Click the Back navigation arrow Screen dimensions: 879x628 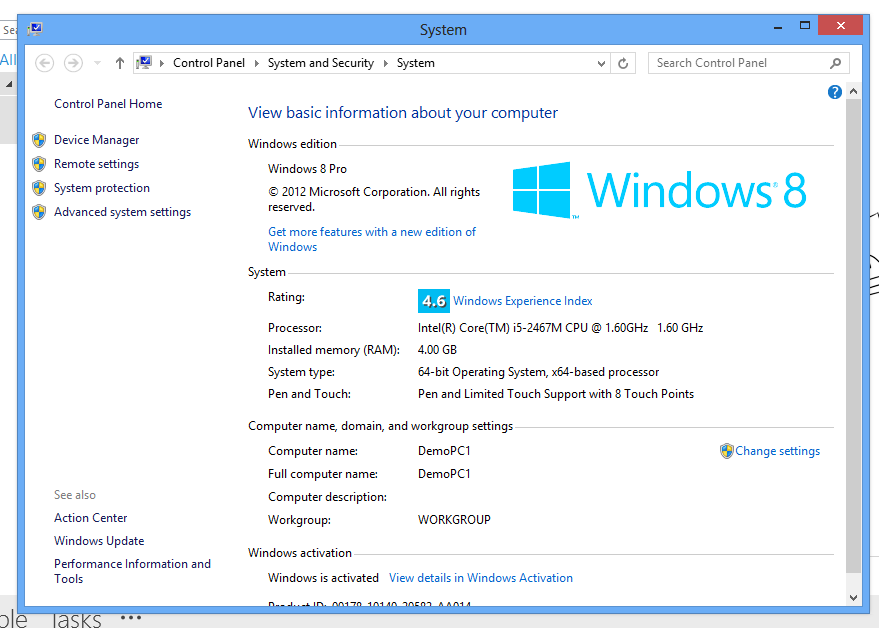click(x=44, y=63)
